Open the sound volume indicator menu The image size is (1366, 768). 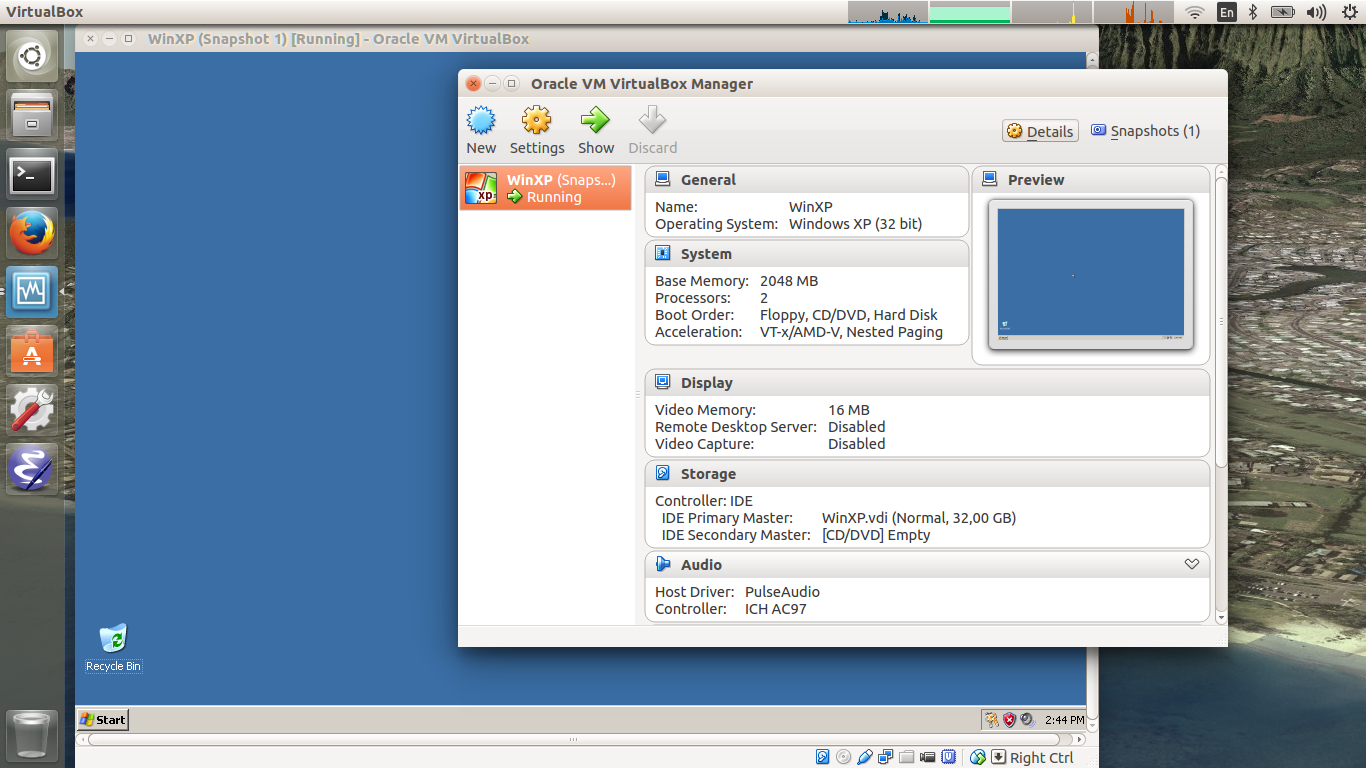point(1316,12)
